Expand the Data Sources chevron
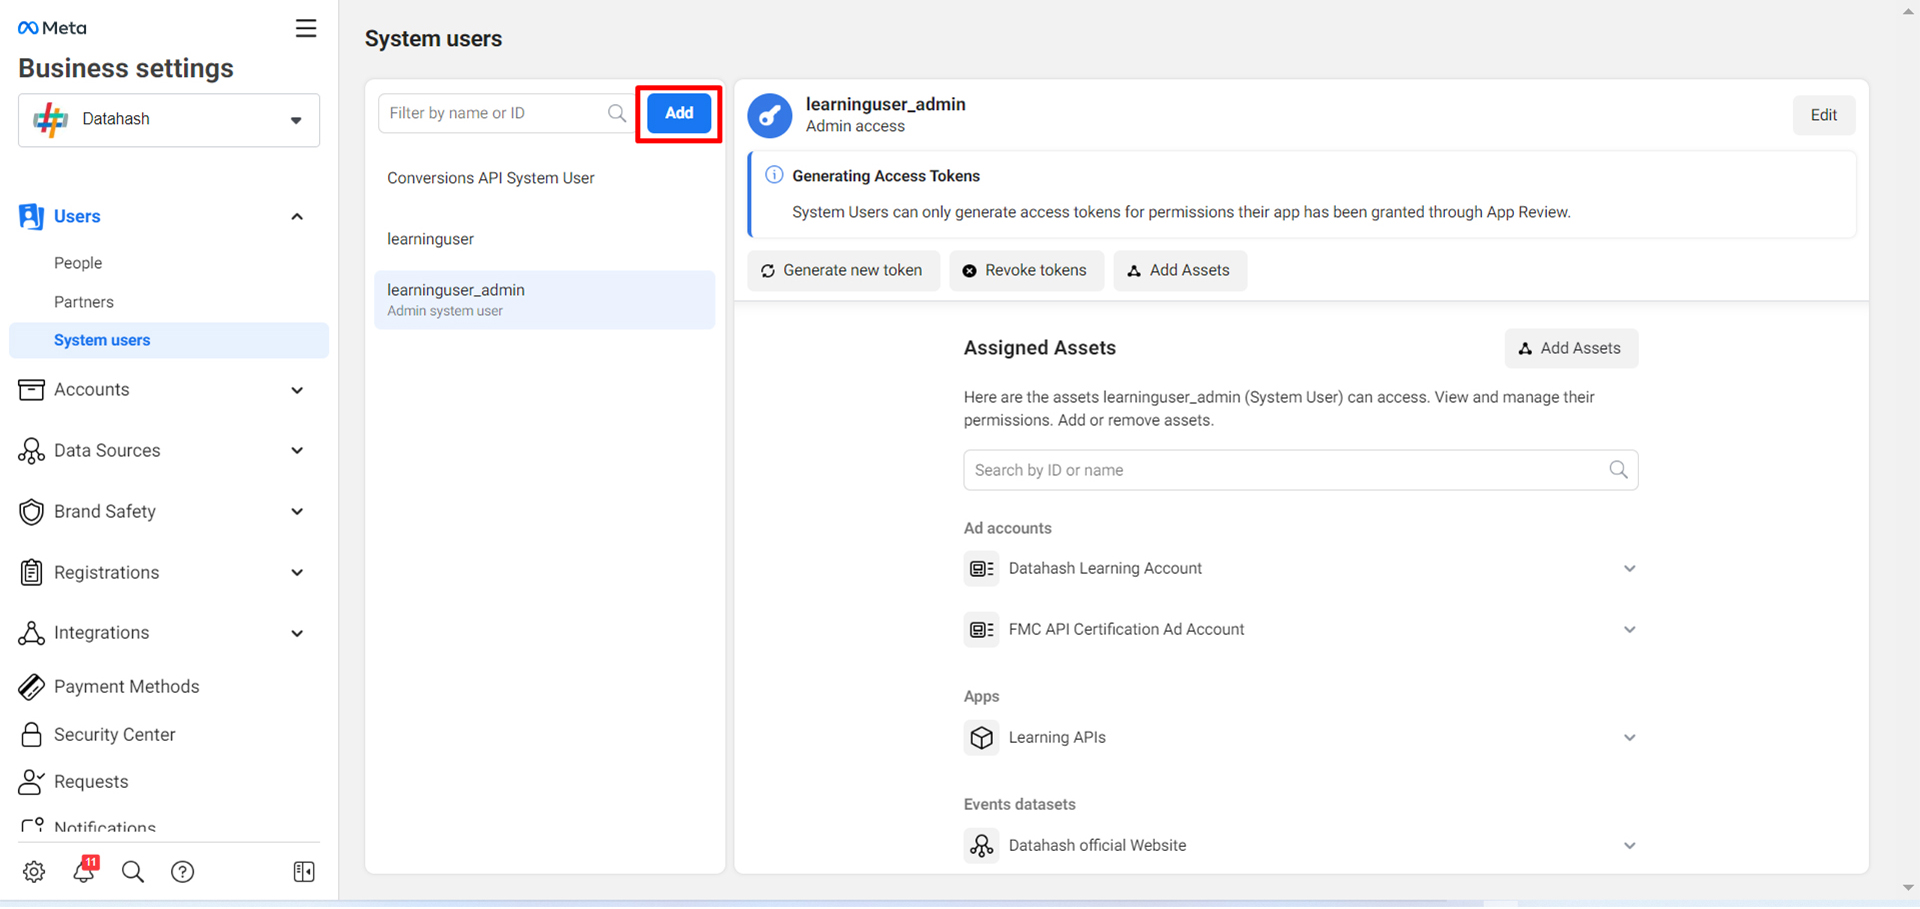 [x=297, y=451]
